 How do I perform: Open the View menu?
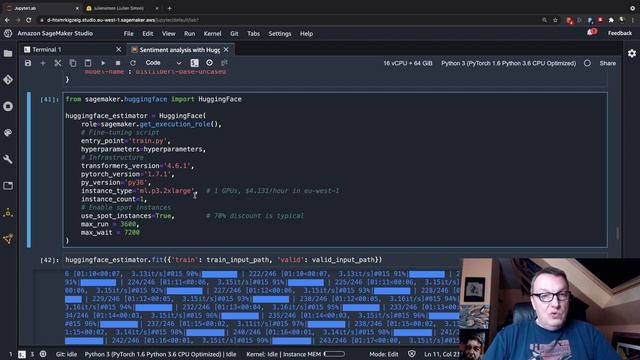click(x=169, y=33)
